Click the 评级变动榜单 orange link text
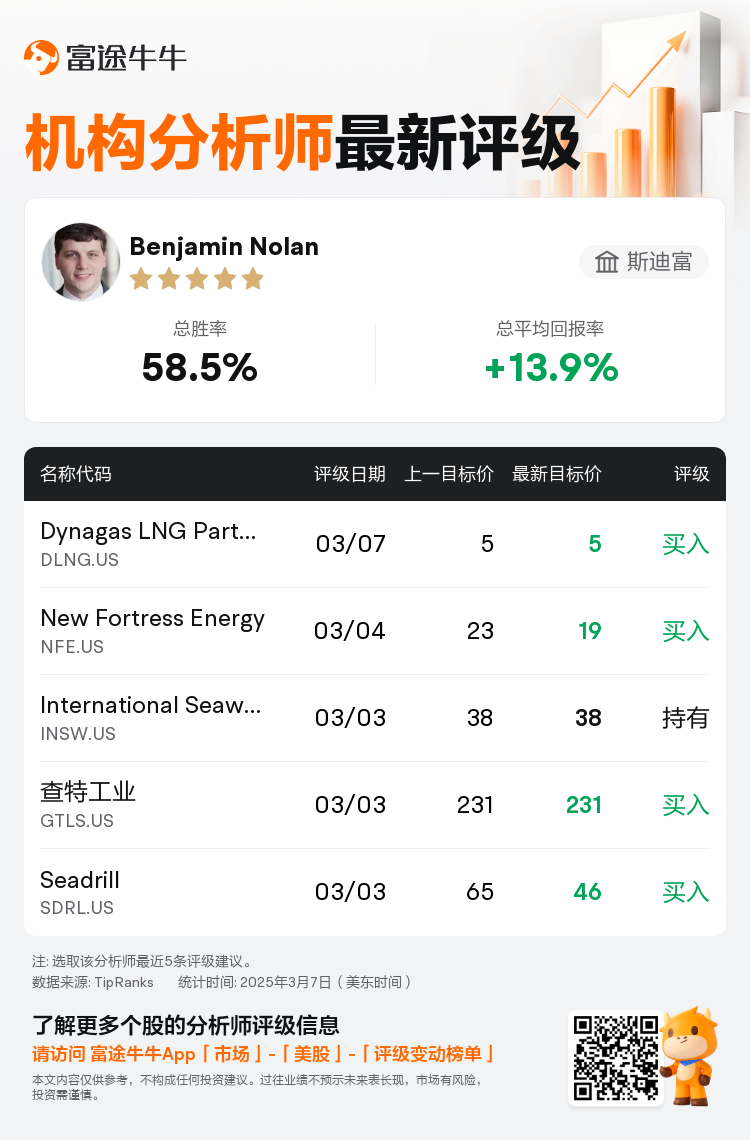 [x=427, y=1054]
